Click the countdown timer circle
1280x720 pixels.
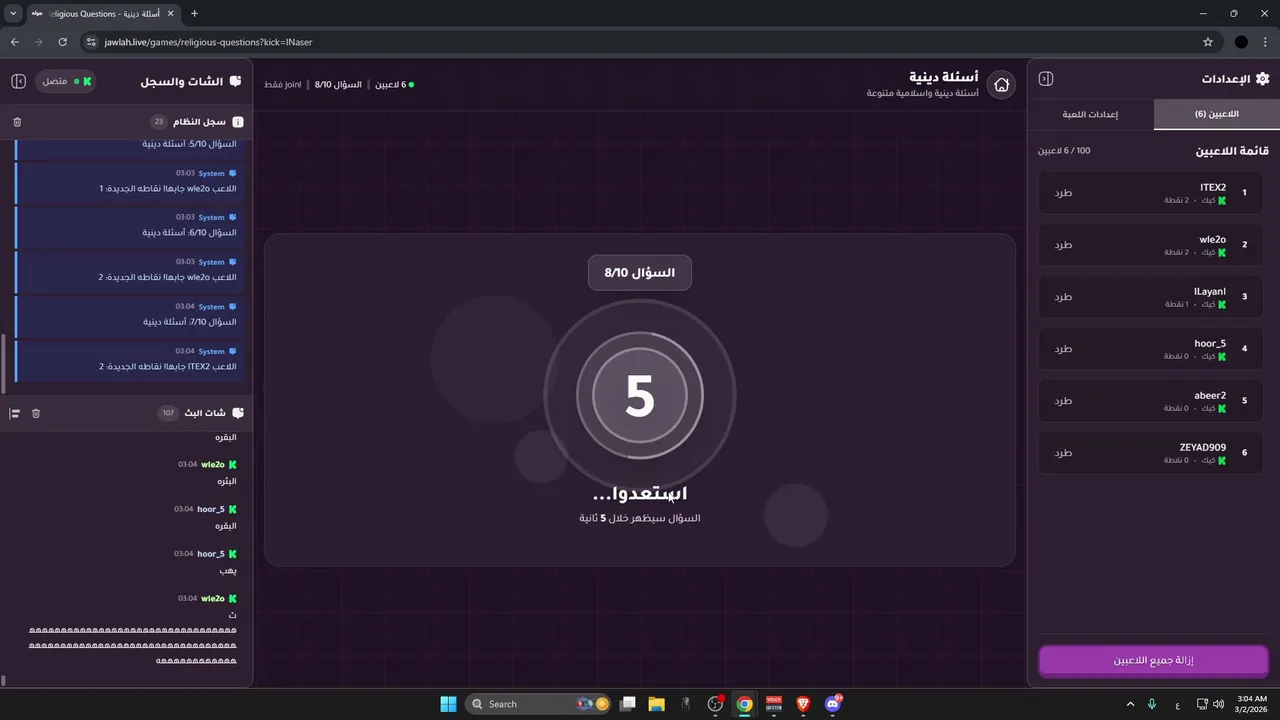(x=640, y=395)
